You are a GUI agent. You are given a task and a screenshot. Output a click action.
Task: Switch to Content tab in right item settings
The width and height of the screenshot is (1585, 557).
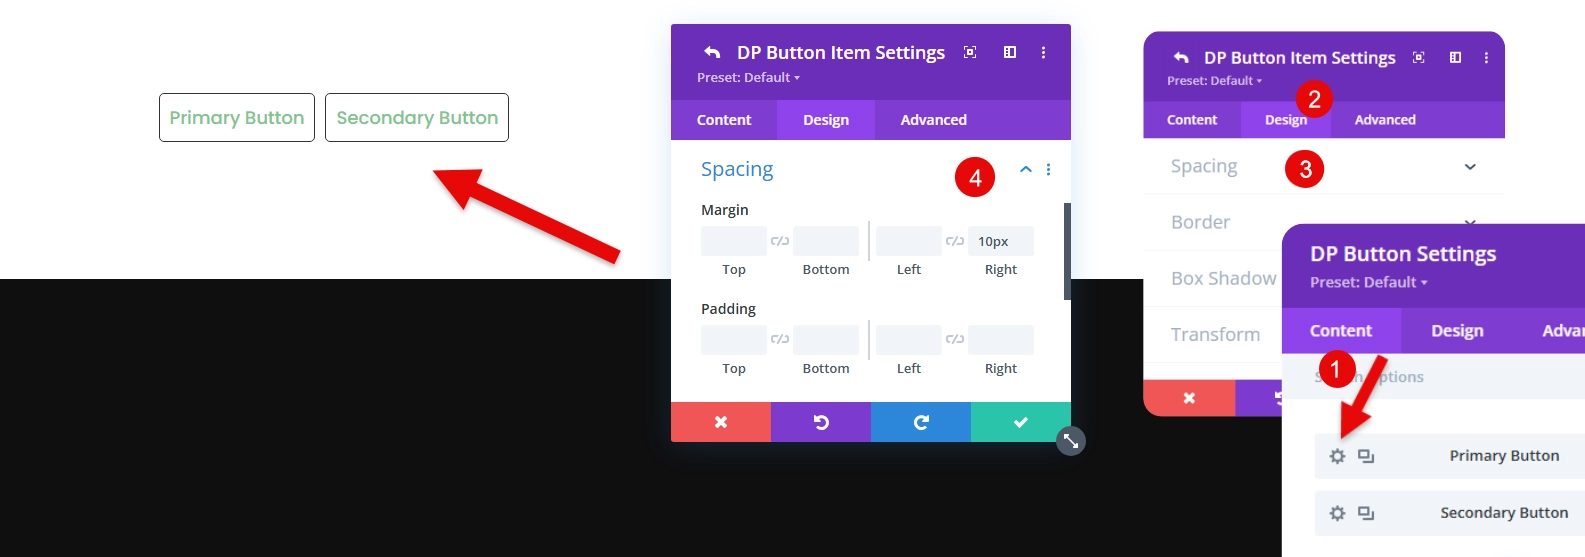[x=1192, y=120]
